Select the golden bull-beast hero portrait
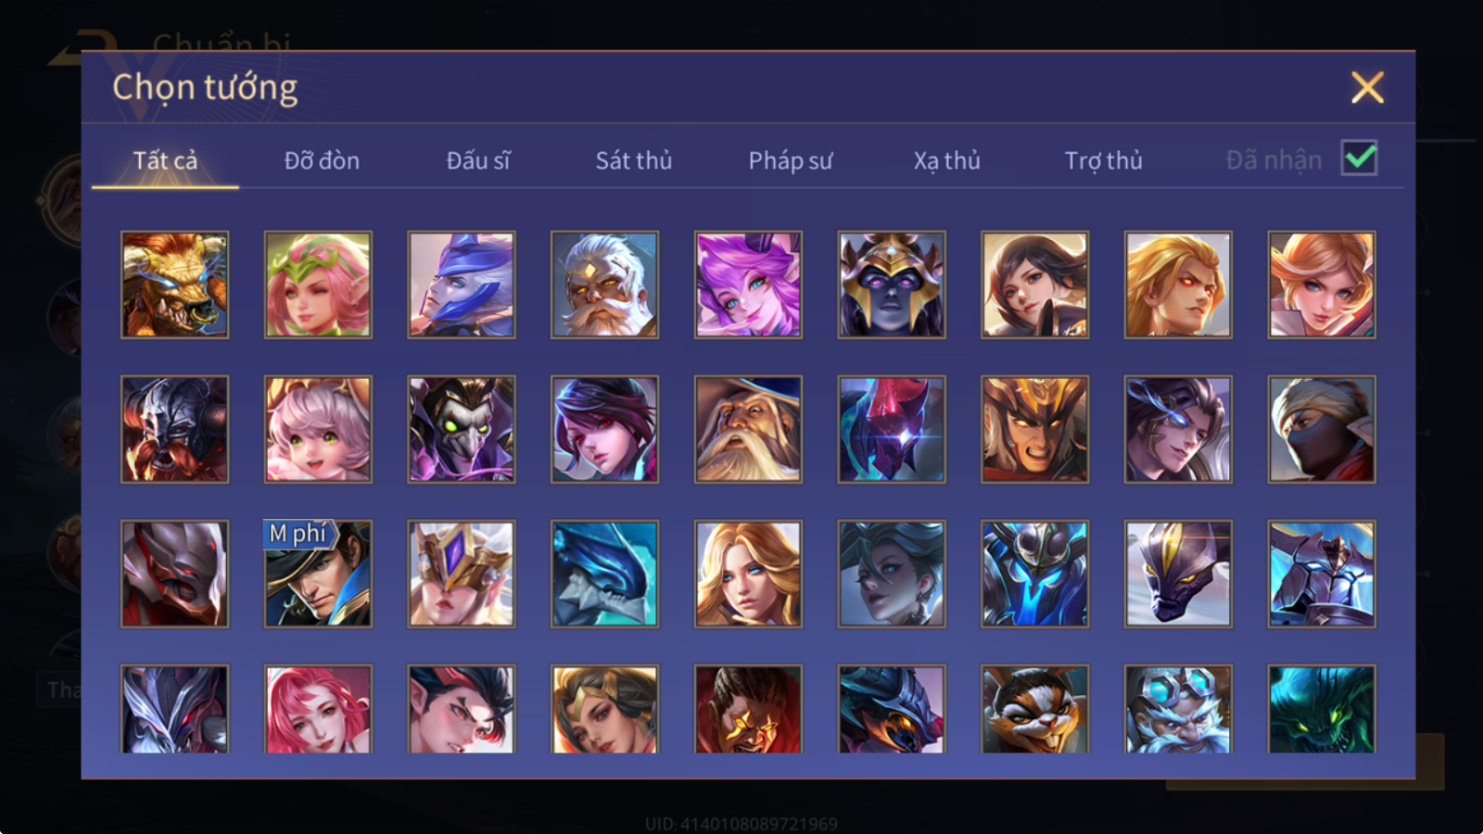The image size is (1483, 834). tap(175, 285)
